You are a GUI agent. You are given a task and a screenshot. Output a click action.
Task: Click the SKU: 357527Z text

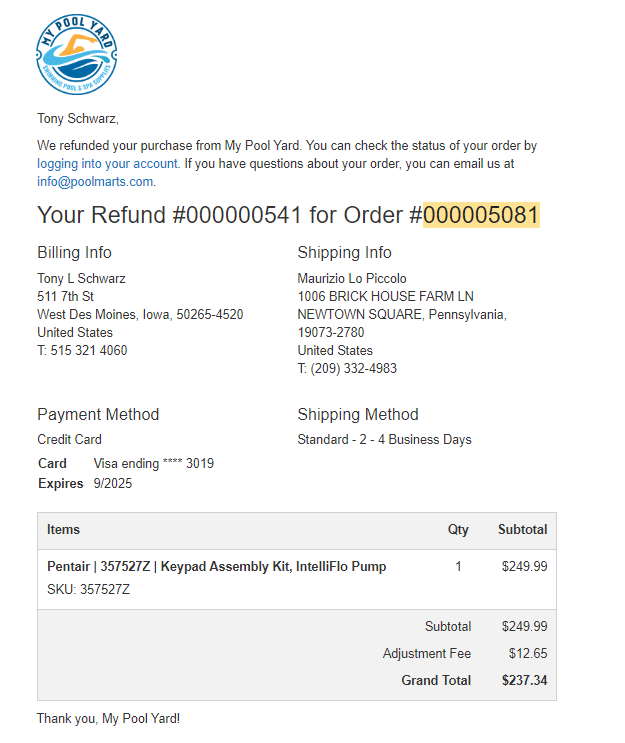[88, 589]
